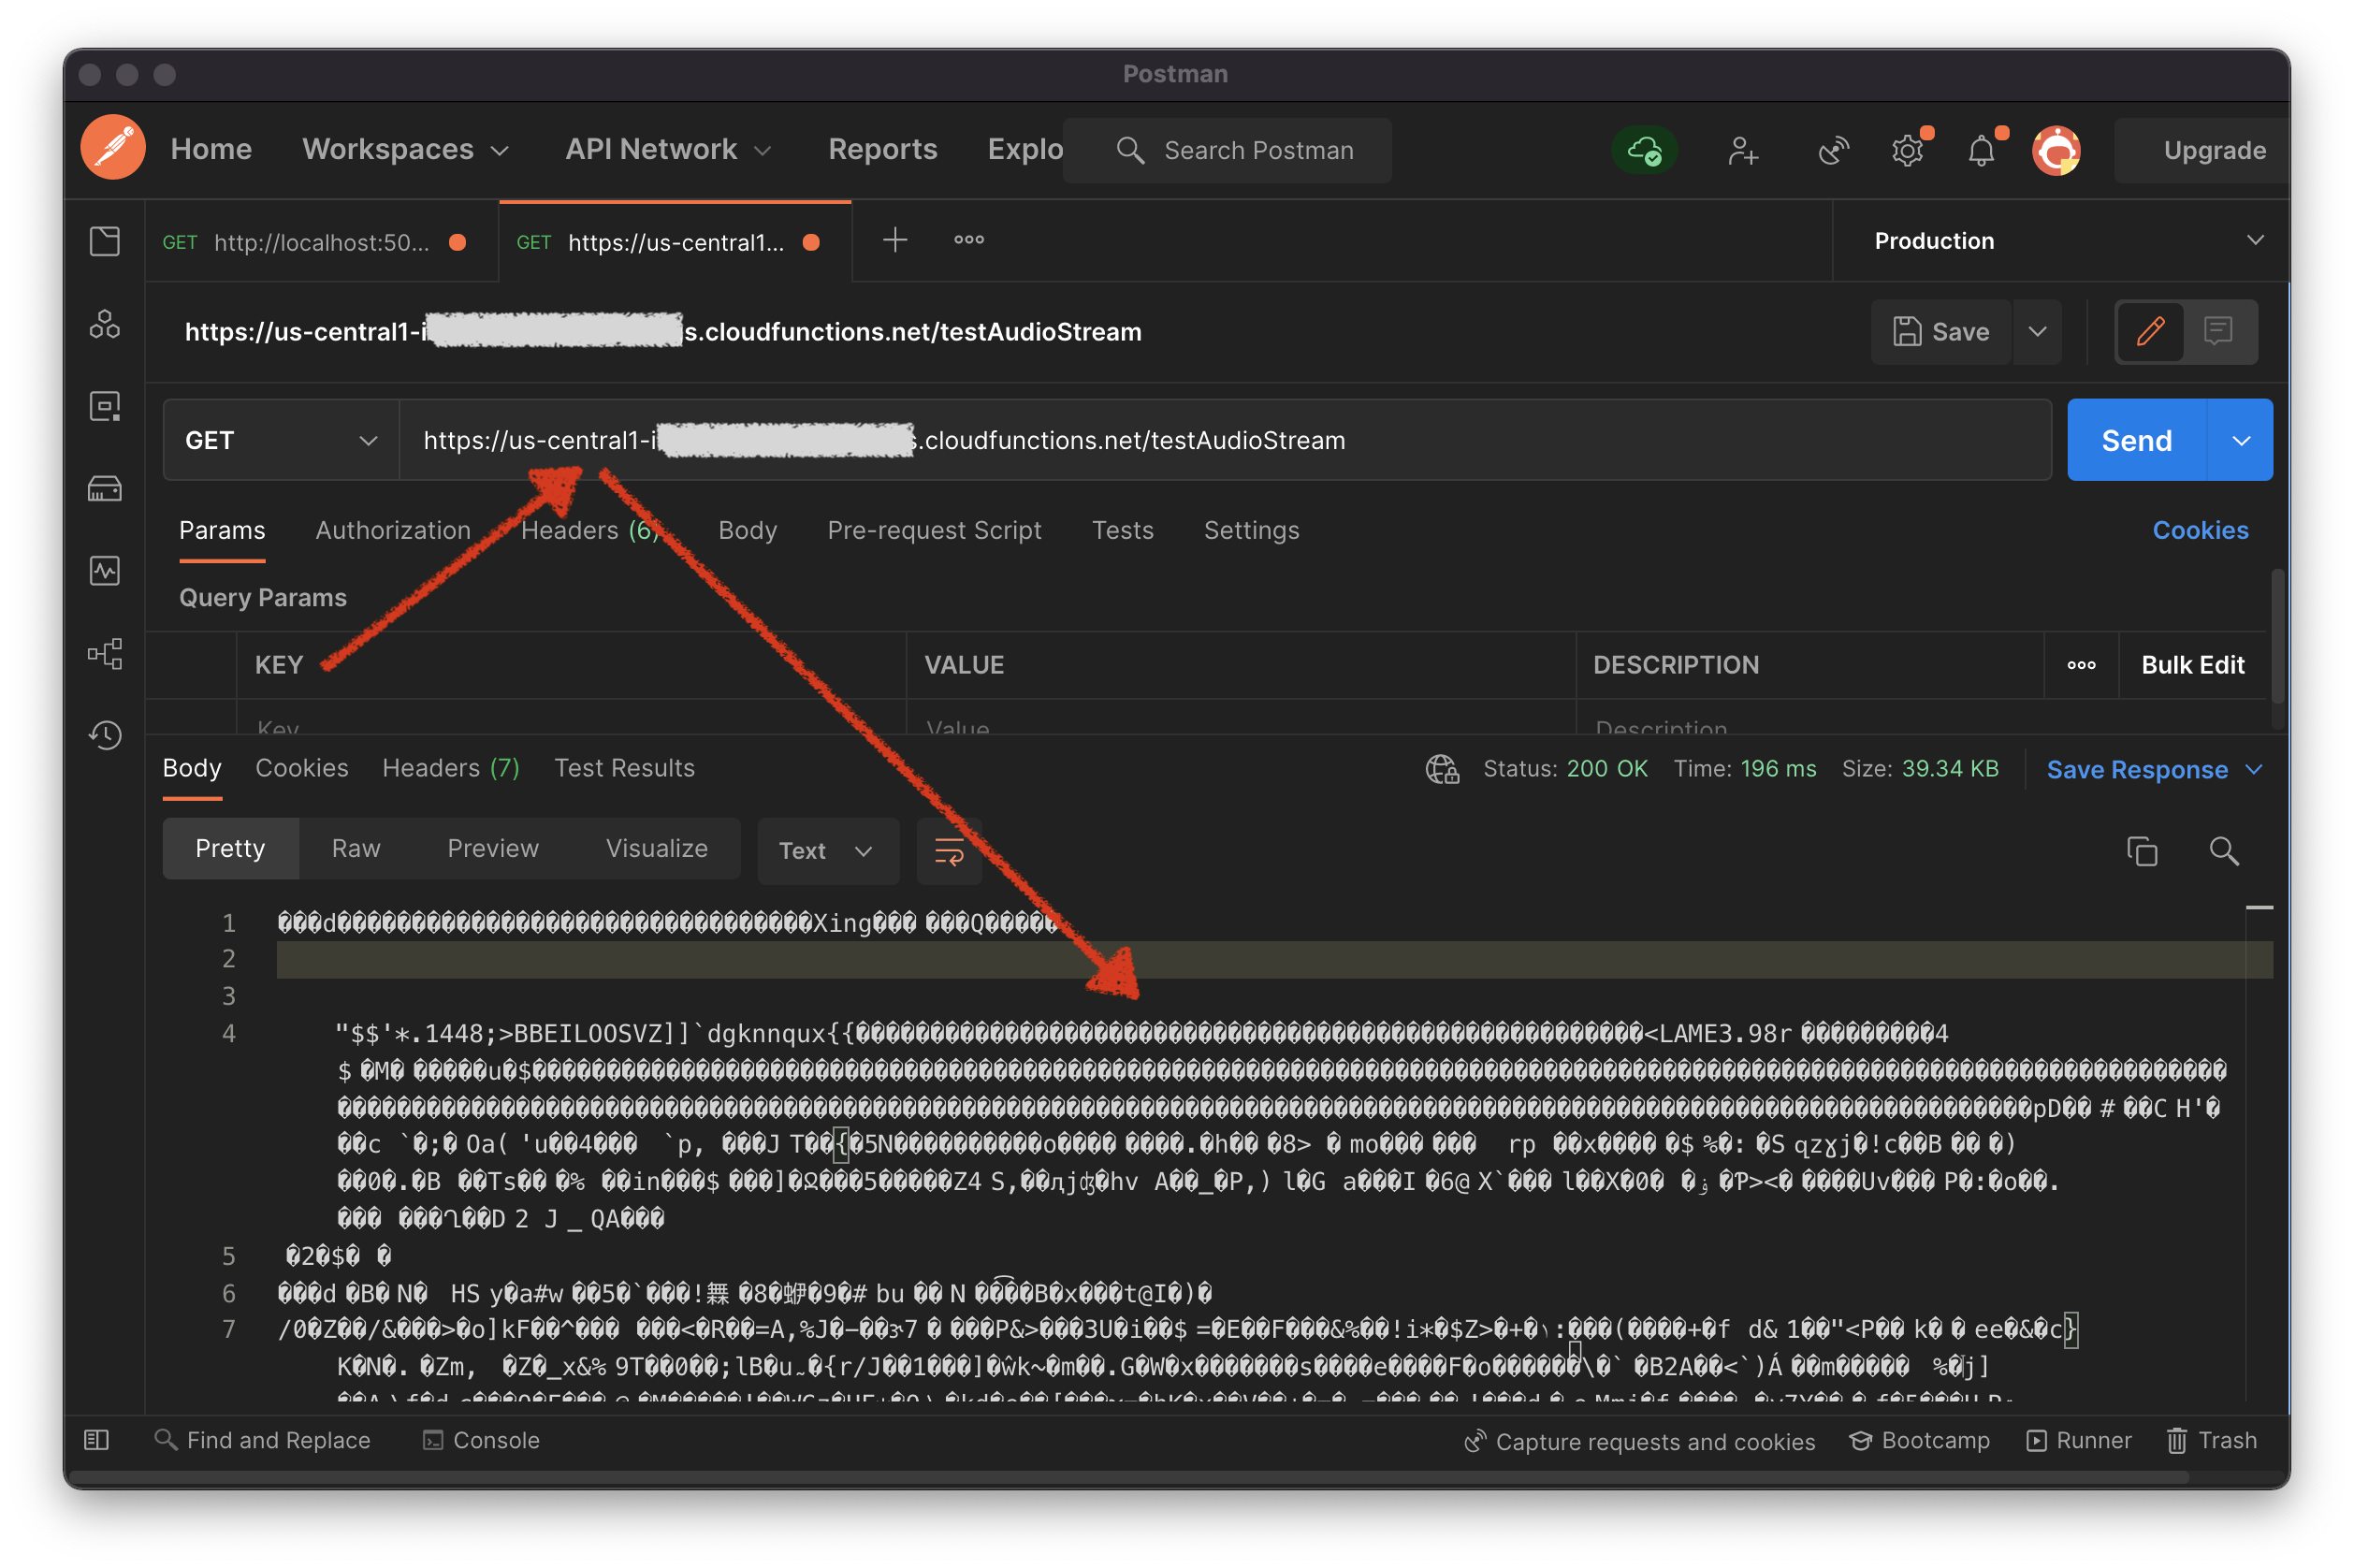2354x1568 pixels.
Task: Open Monitors in the sidebar
Action: click(105, 571)
